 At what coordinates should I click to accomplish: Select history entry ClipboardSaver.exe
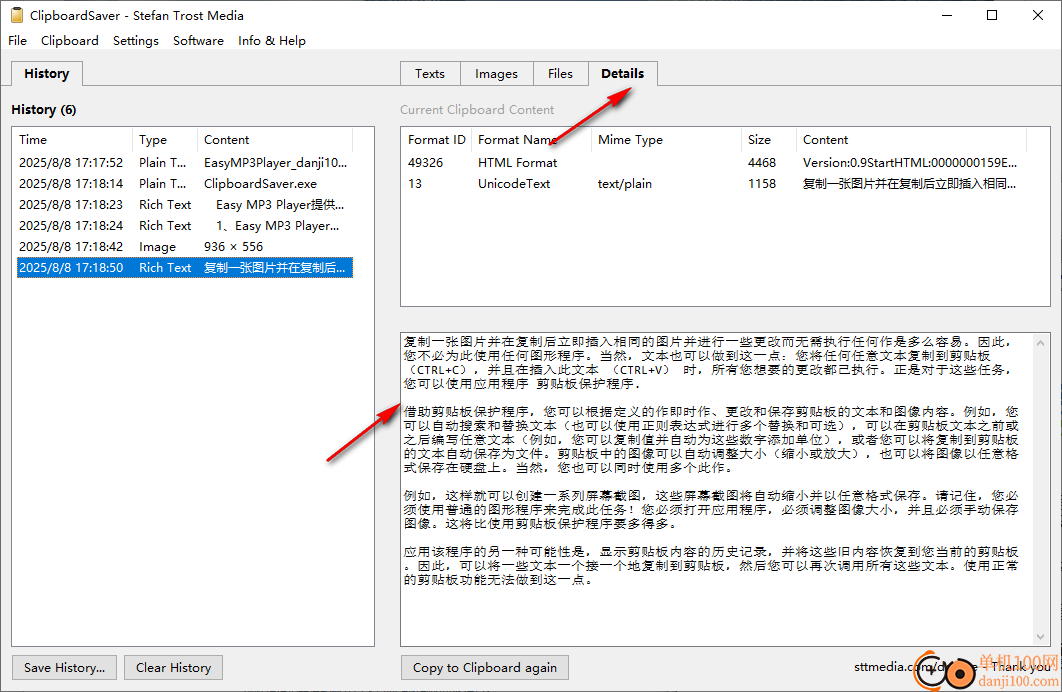(184, 183)
